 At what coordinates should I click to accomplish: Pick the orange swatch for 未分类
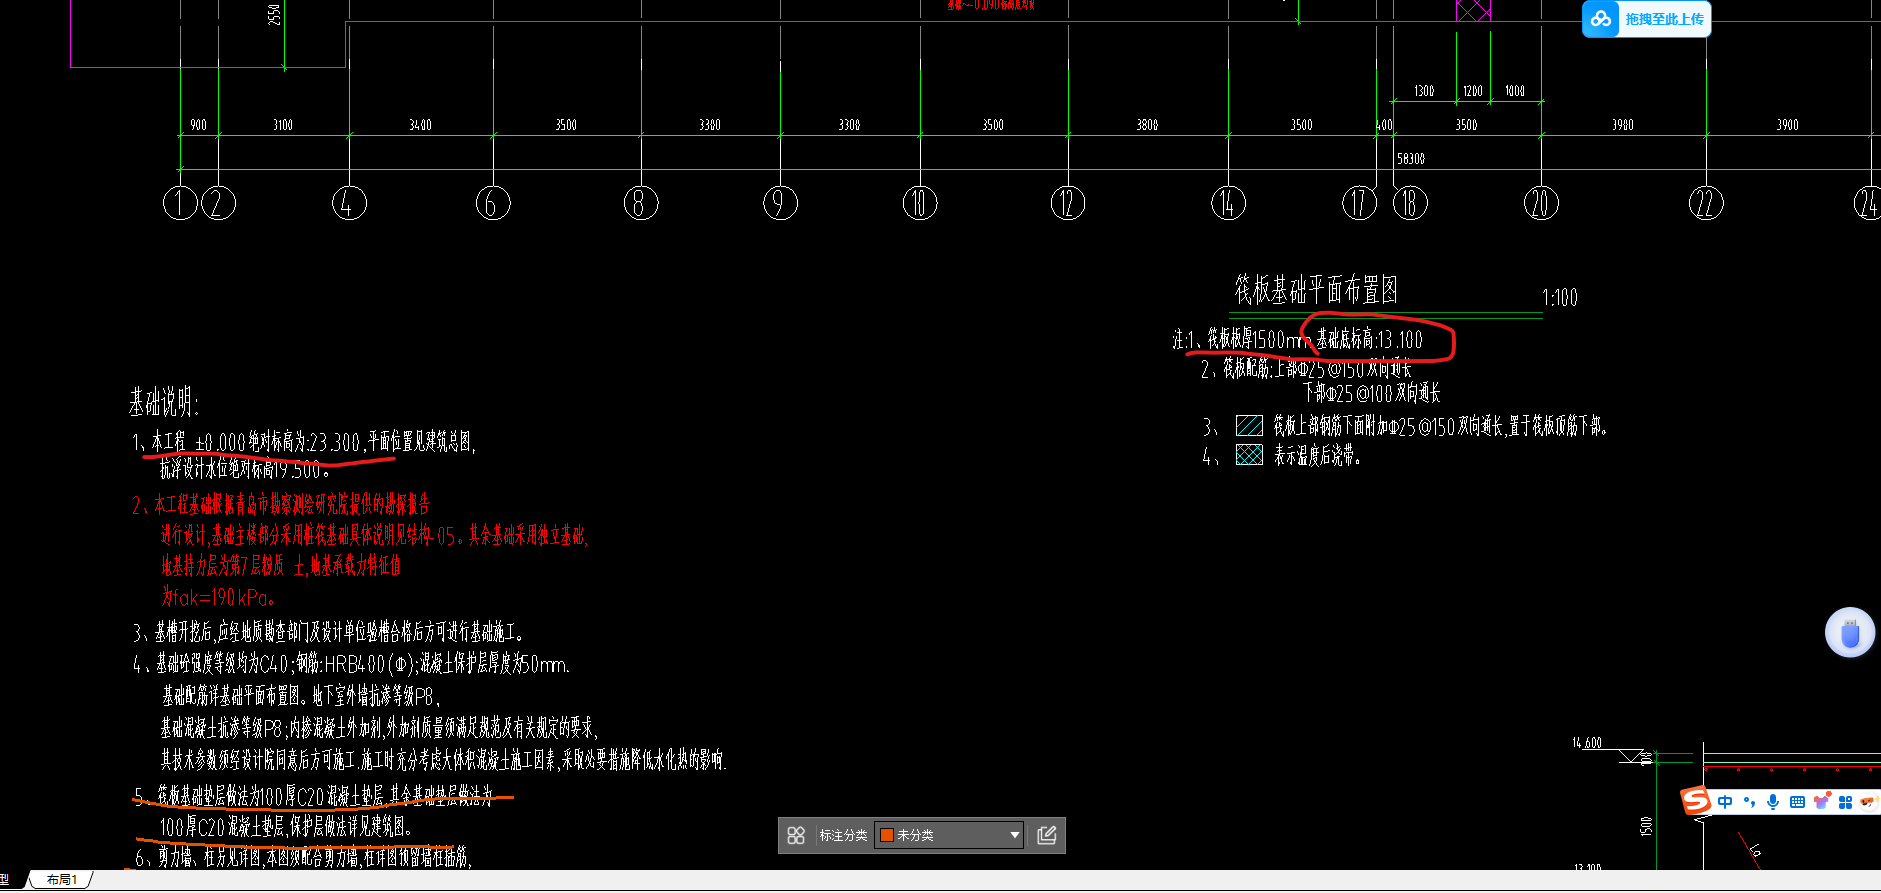pos(886,835)
